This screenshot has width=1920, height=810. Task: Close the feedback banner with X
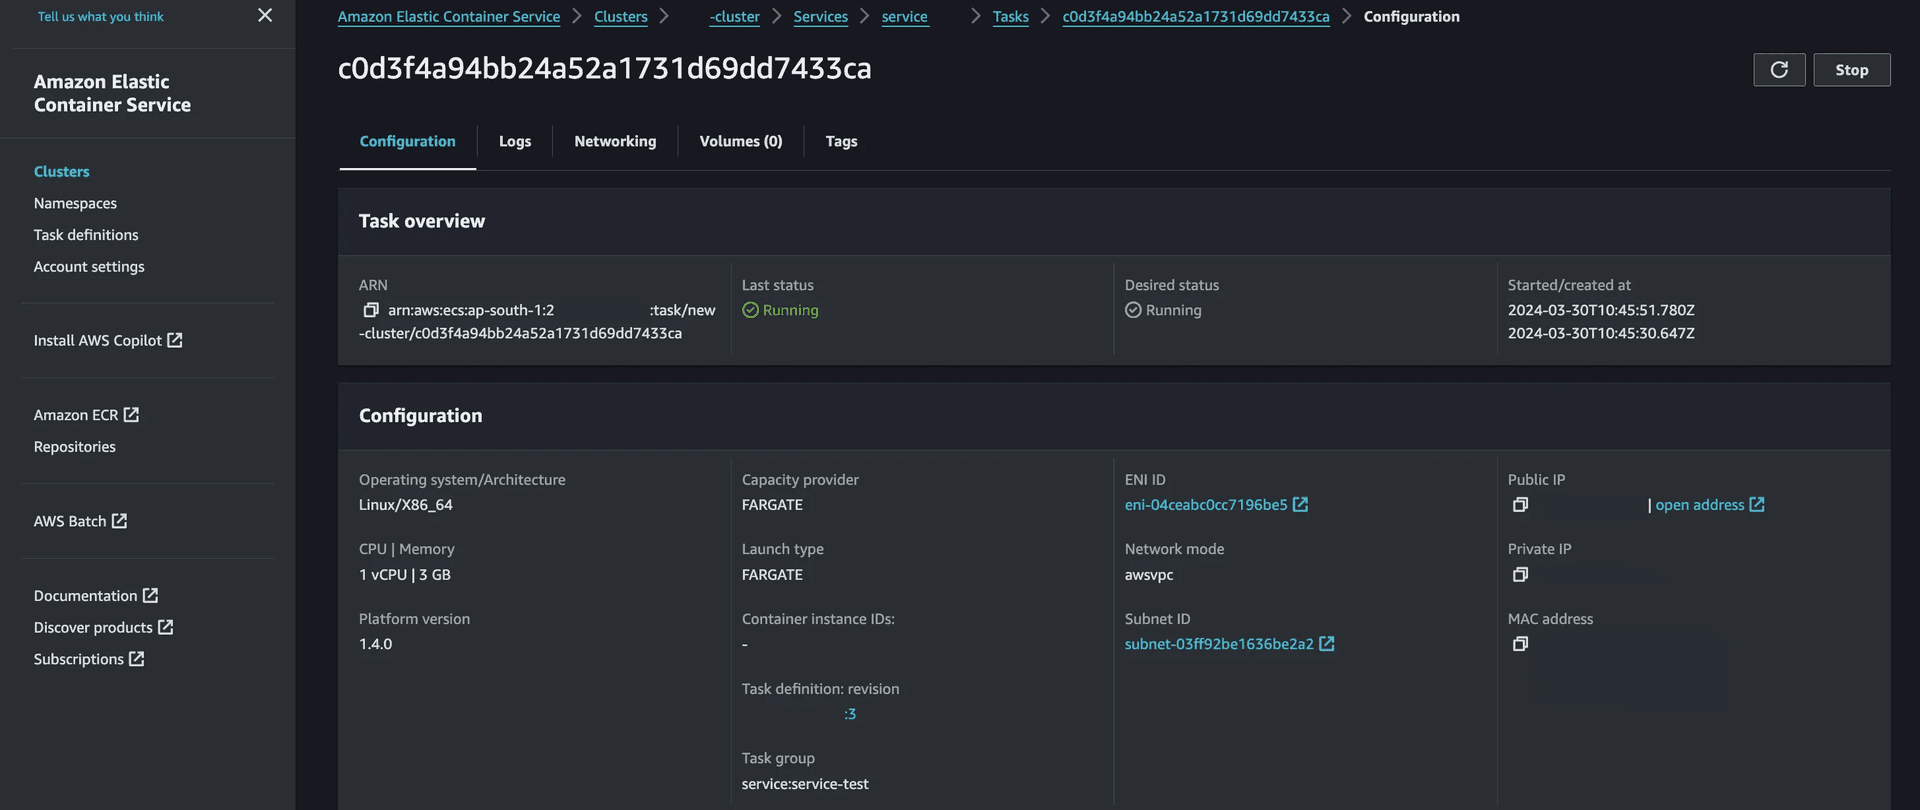265,16
